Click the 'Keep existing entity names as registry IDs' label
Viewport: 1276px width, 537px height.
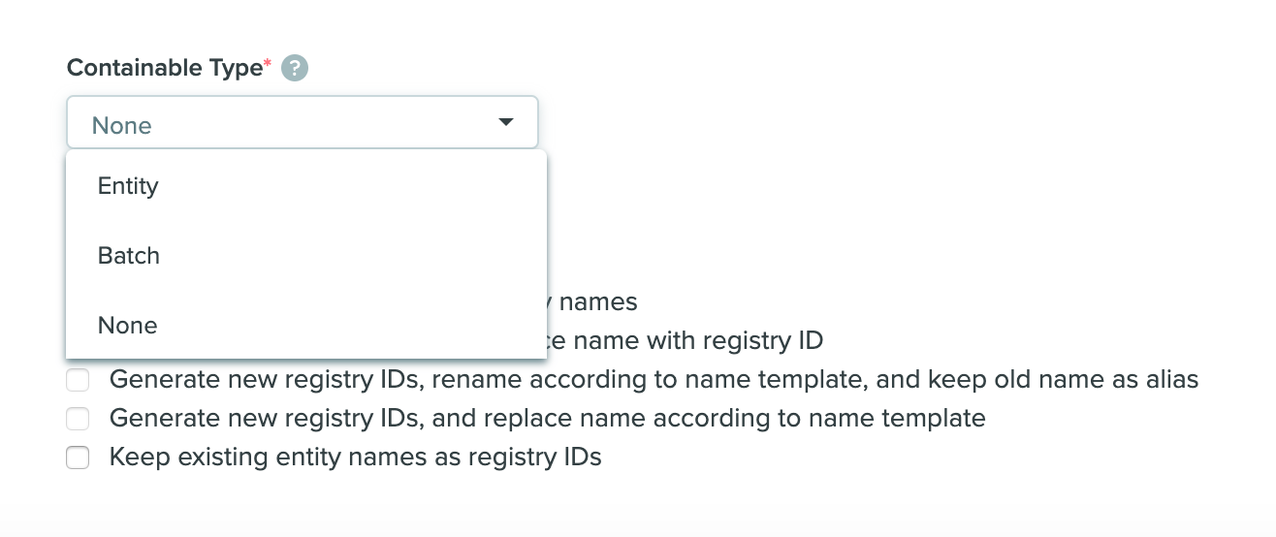[x=355, y=458]
